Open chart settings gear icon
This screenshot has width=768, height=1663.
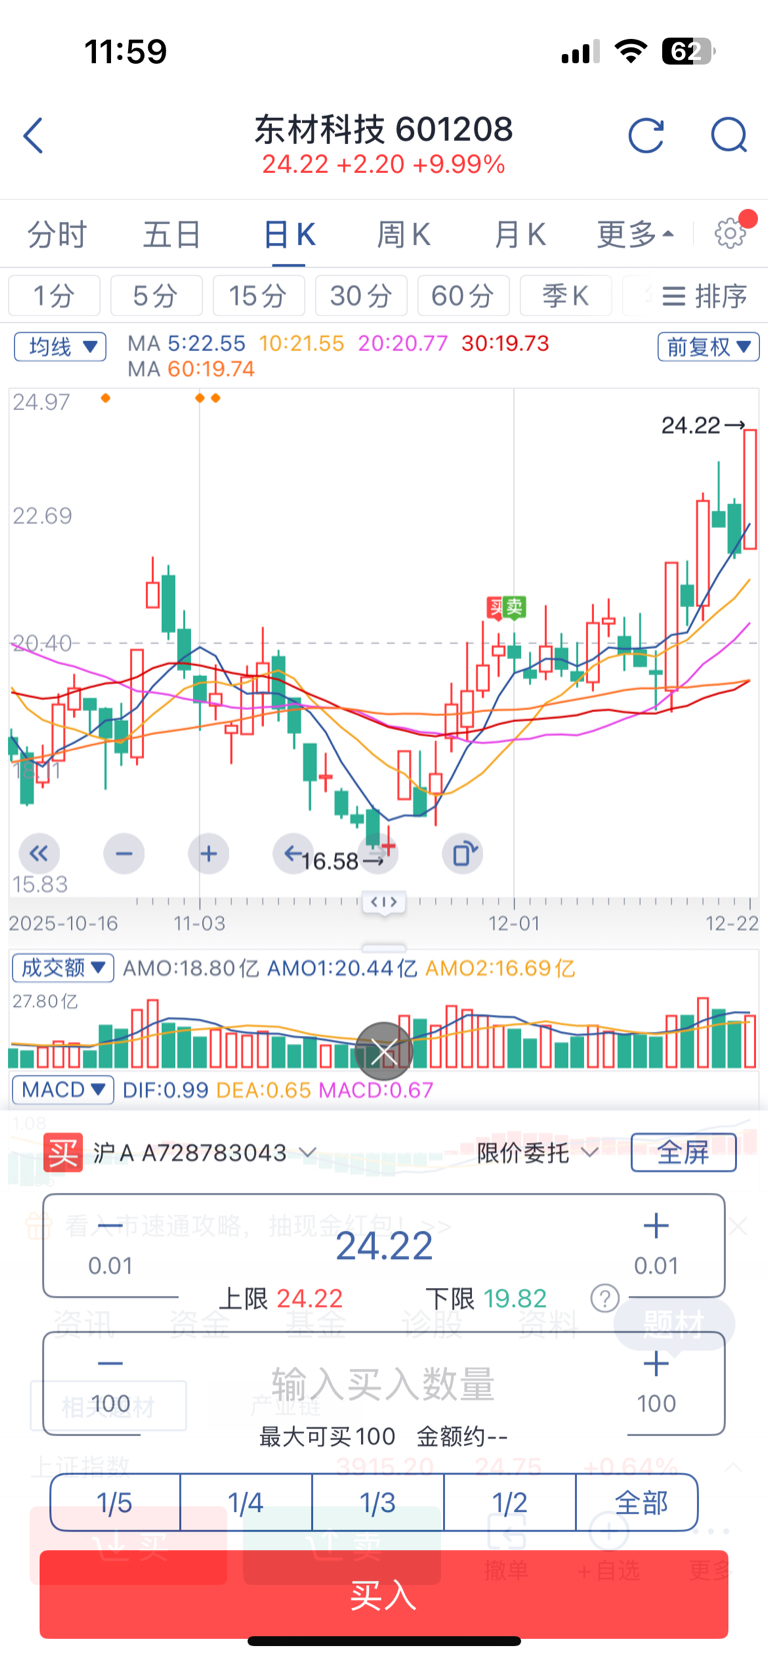[x=730, y=233]
